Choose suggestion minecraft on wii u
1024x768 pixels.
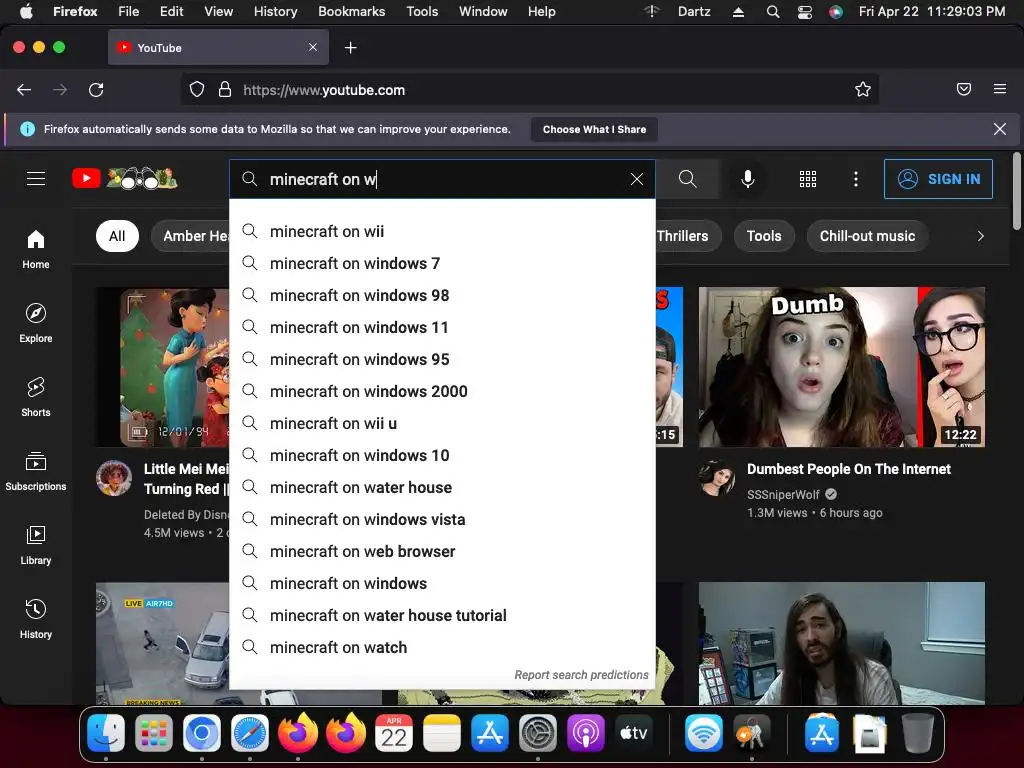[442, 423]
